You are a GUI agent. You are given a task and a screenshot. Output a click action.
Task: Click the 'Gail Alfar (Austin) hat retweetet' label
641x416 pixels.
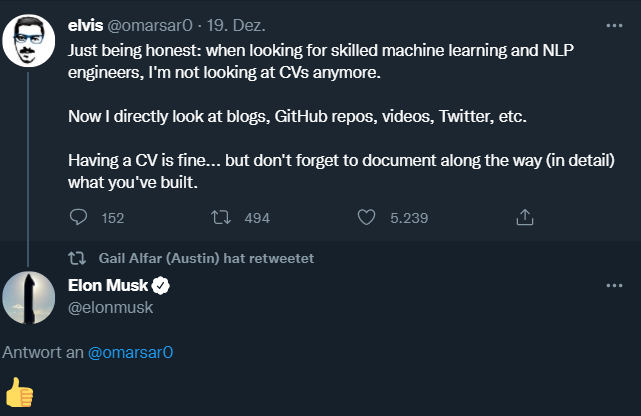206,258
